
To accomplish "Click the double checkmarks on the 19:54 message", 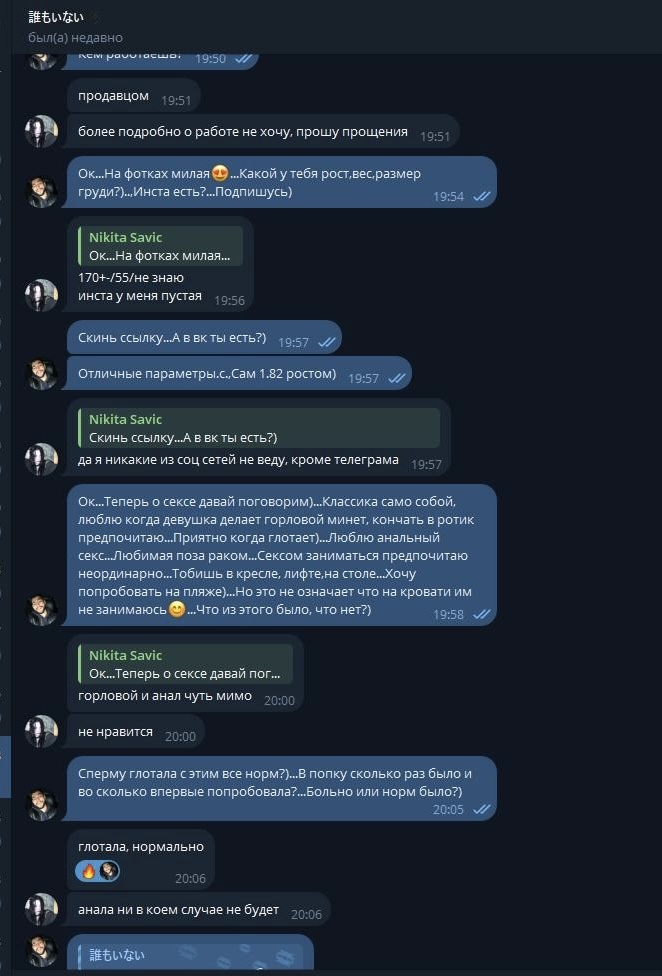I will 481,197.
